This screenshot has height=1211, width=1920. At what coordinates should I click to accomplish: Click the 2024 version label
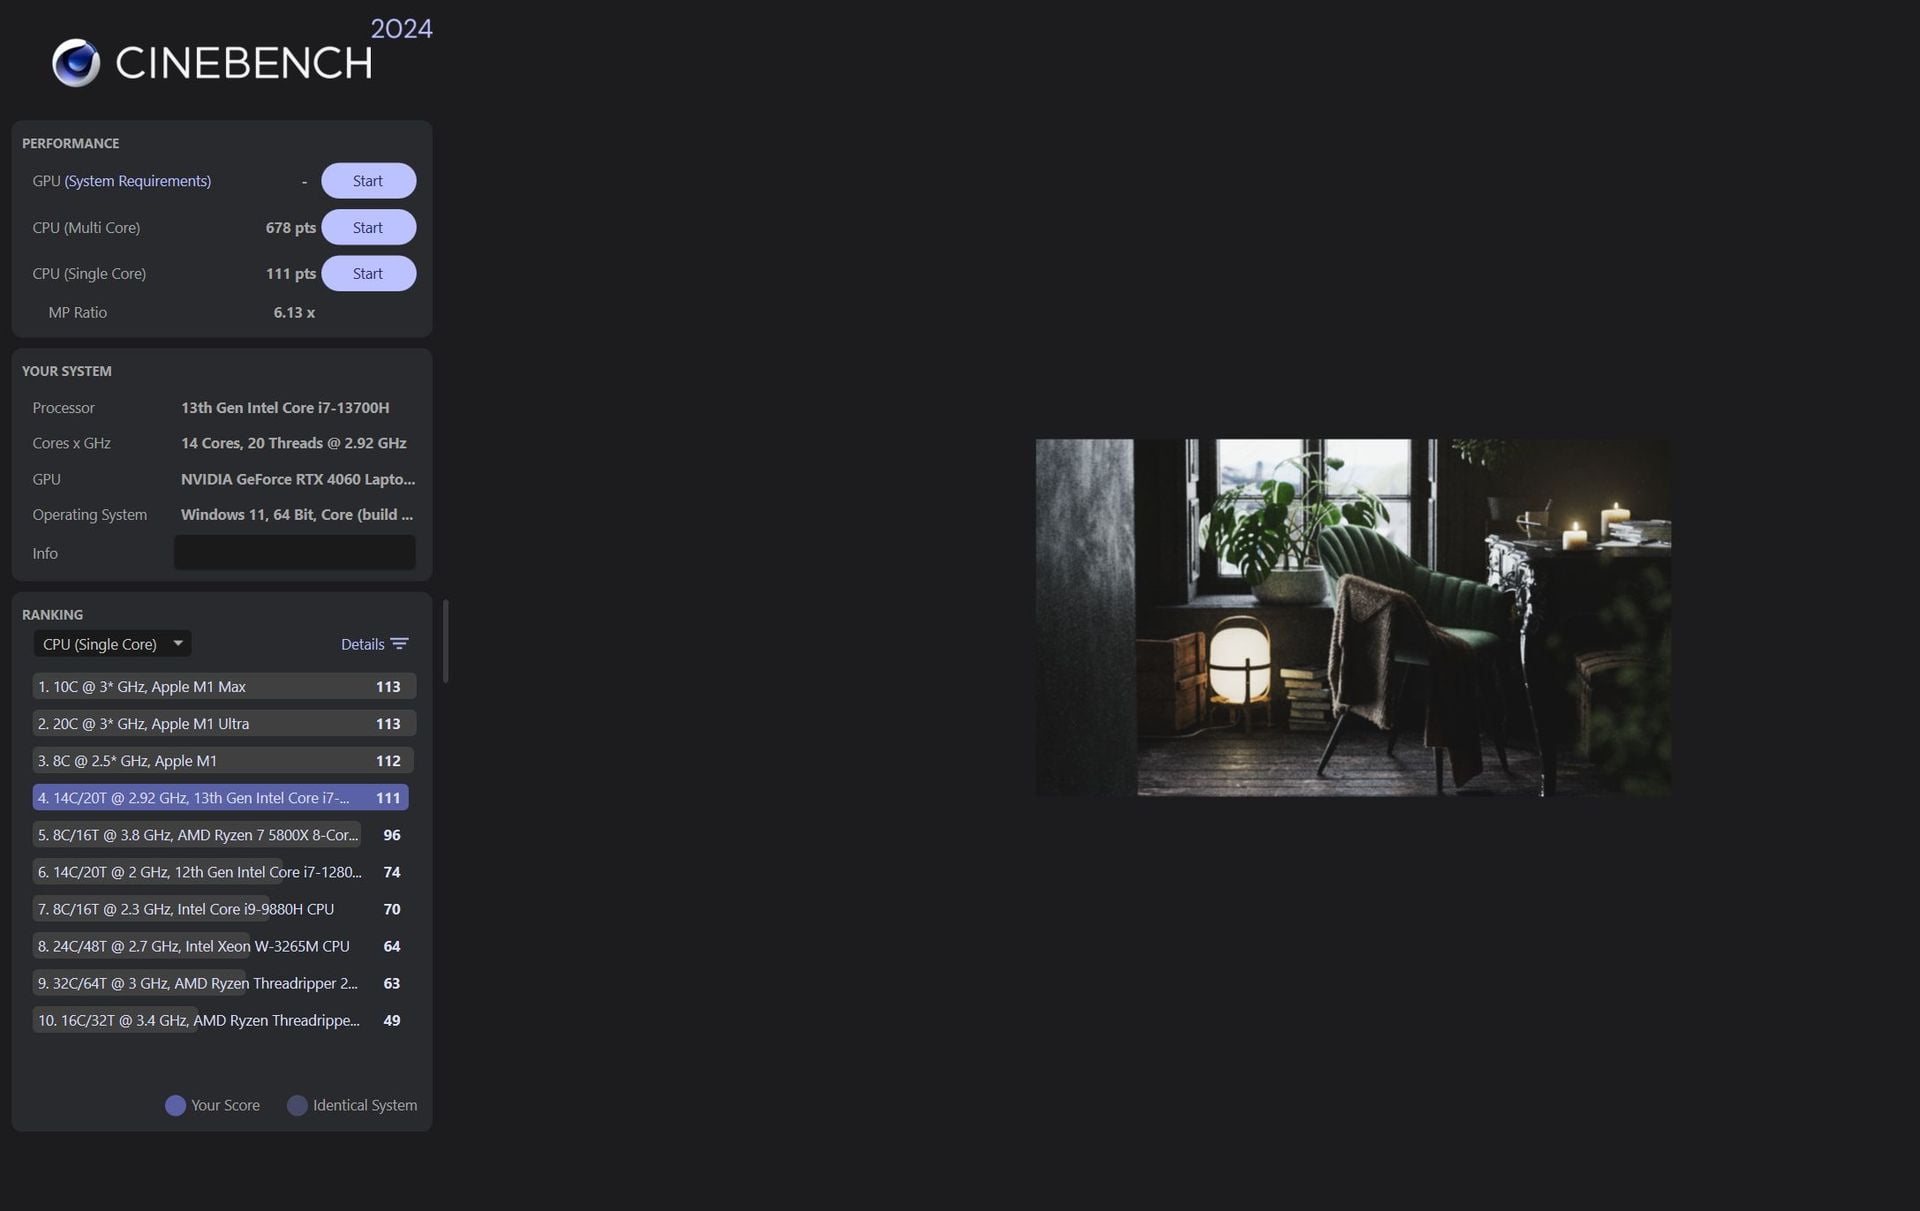click(401, 28)
